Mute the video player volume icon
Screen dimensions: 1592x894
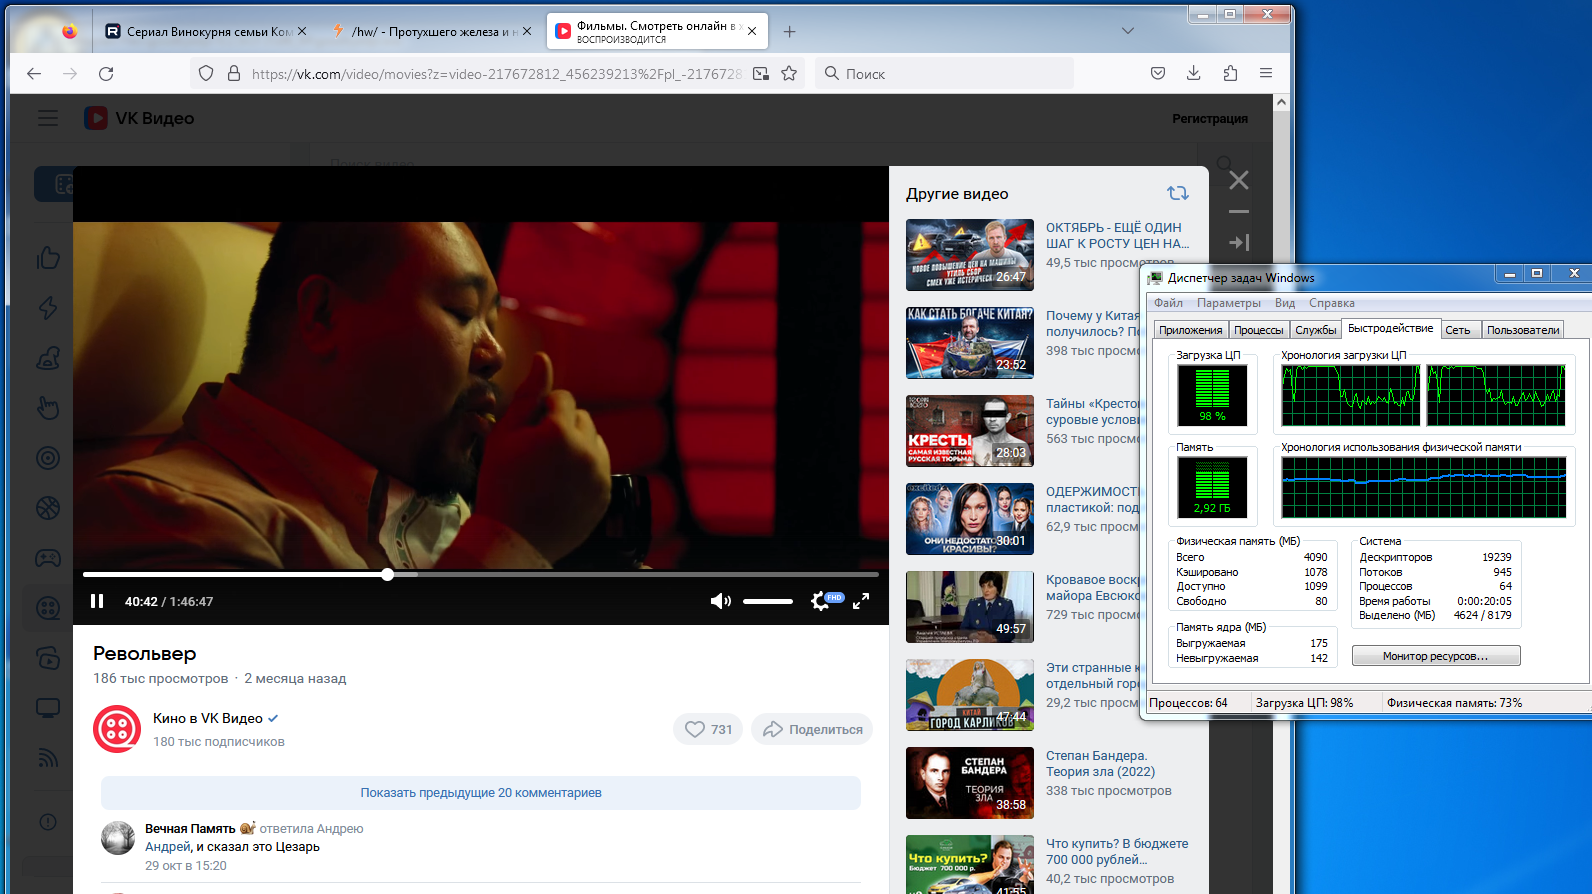pos(720,601)
